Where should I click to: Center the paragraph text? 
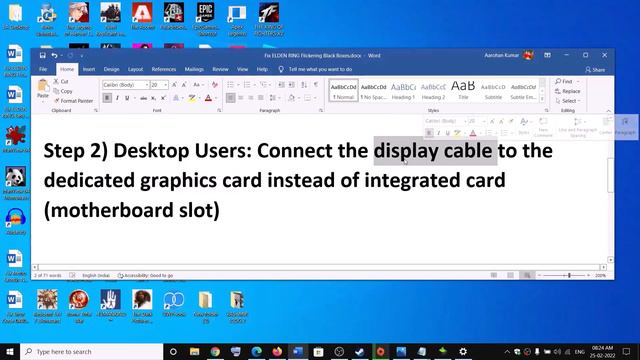[241, 98]
